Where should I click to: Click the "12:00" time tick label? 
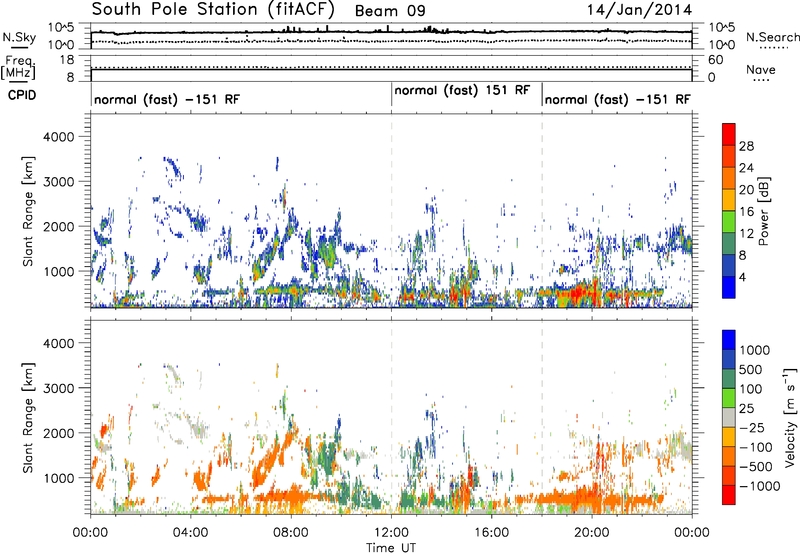coord(391,533)
